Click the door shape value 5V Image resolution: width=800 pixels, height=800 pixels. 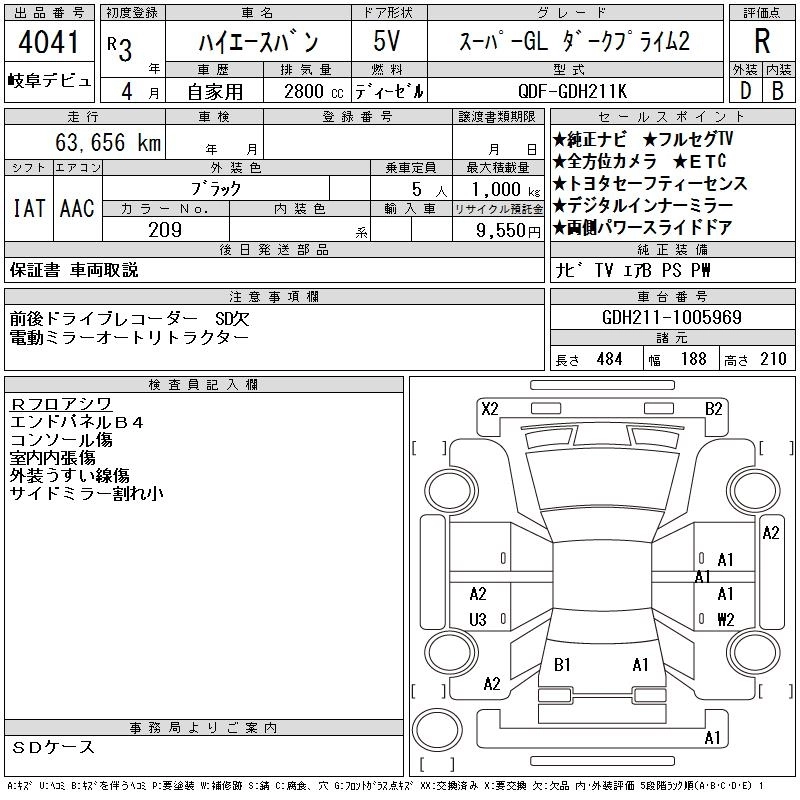tap(387, 41)
